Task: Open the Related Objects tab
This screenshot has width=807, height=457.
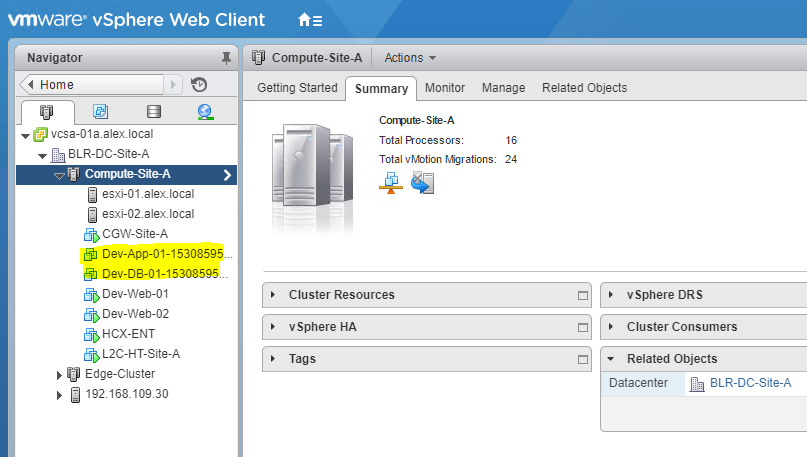Action: pyautogui.click(x=584, y=88)
